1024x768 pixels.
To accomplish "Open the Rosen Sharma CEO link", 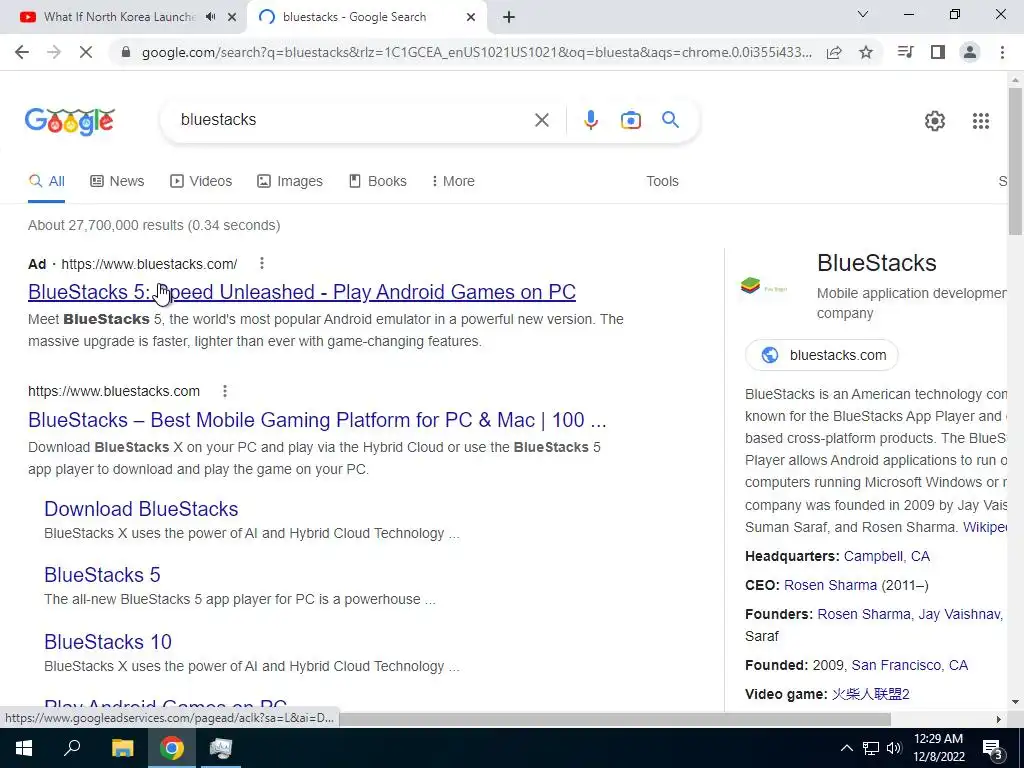I will pos(830,585).
